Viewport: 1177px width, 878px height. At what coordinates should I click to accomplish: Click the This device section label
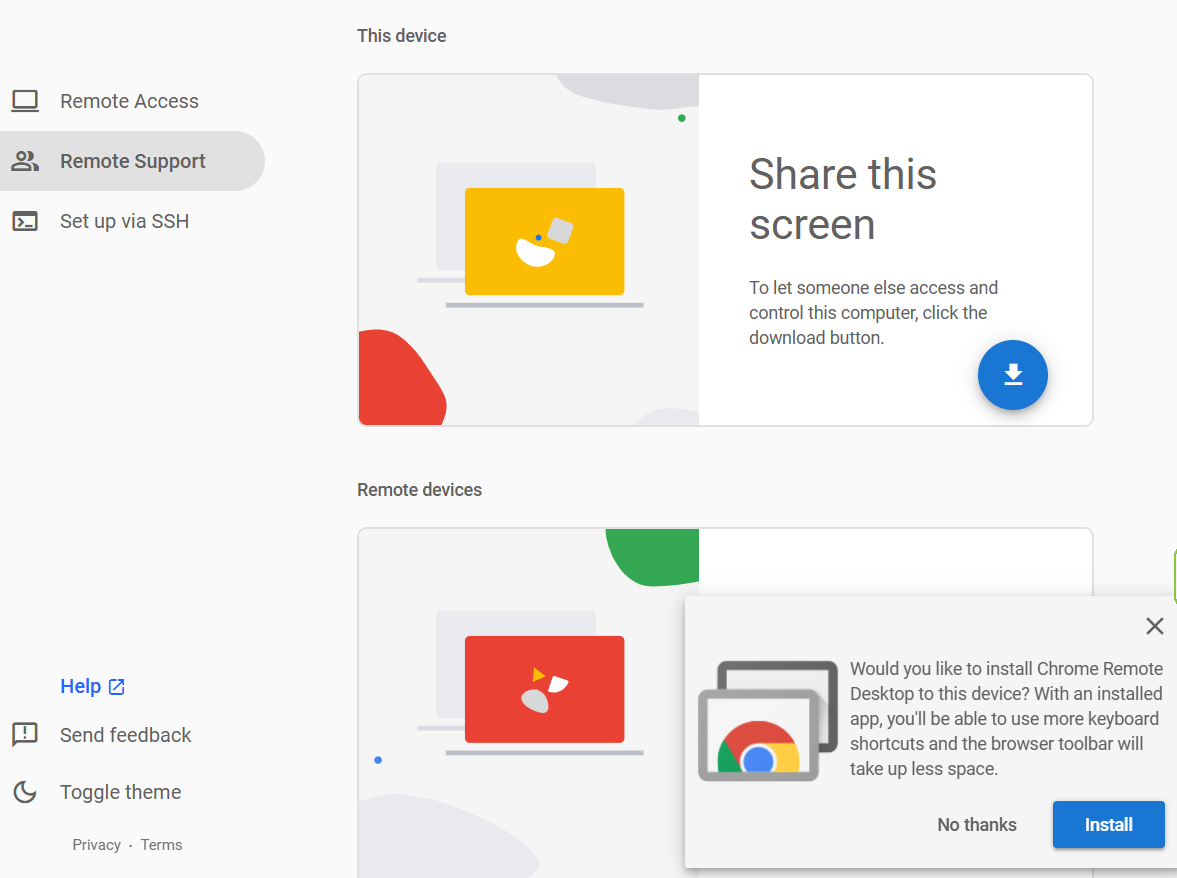pos(402,36)
